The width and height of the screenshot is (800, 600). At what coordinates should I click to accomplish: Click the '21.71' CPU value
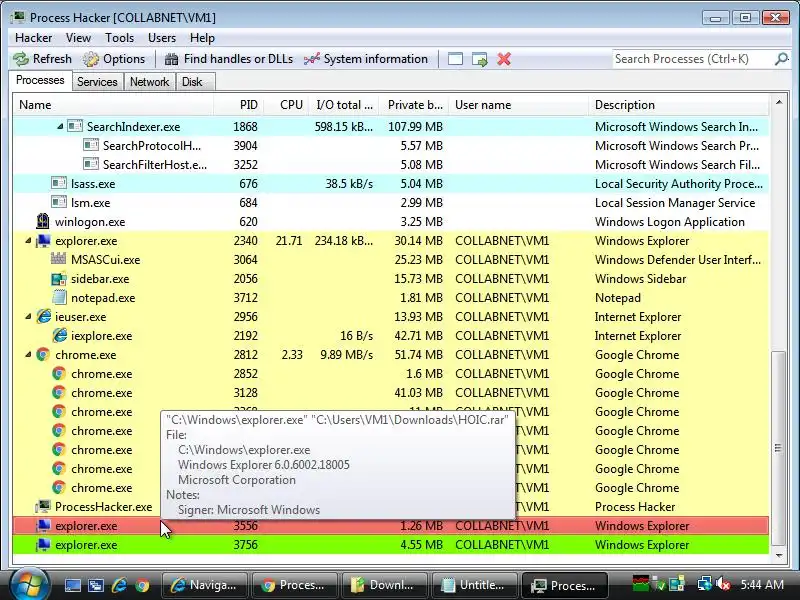click(x=289, y=241)
